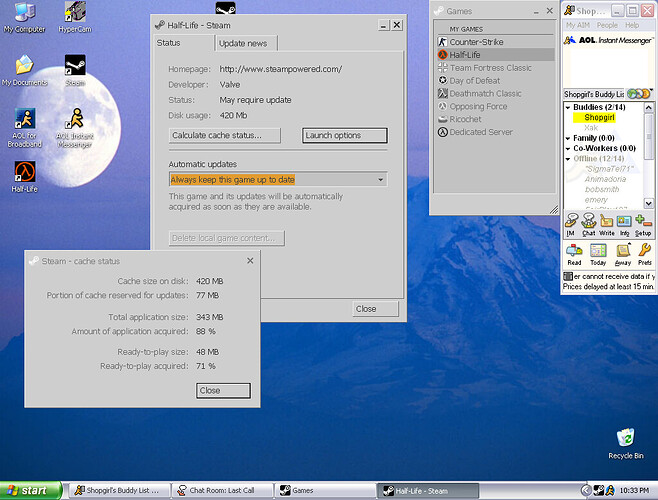Viewport: 658px width, 500px height.
Task: Click Shopgirl's Buddy List header tab
Action: tap(593, 94)
